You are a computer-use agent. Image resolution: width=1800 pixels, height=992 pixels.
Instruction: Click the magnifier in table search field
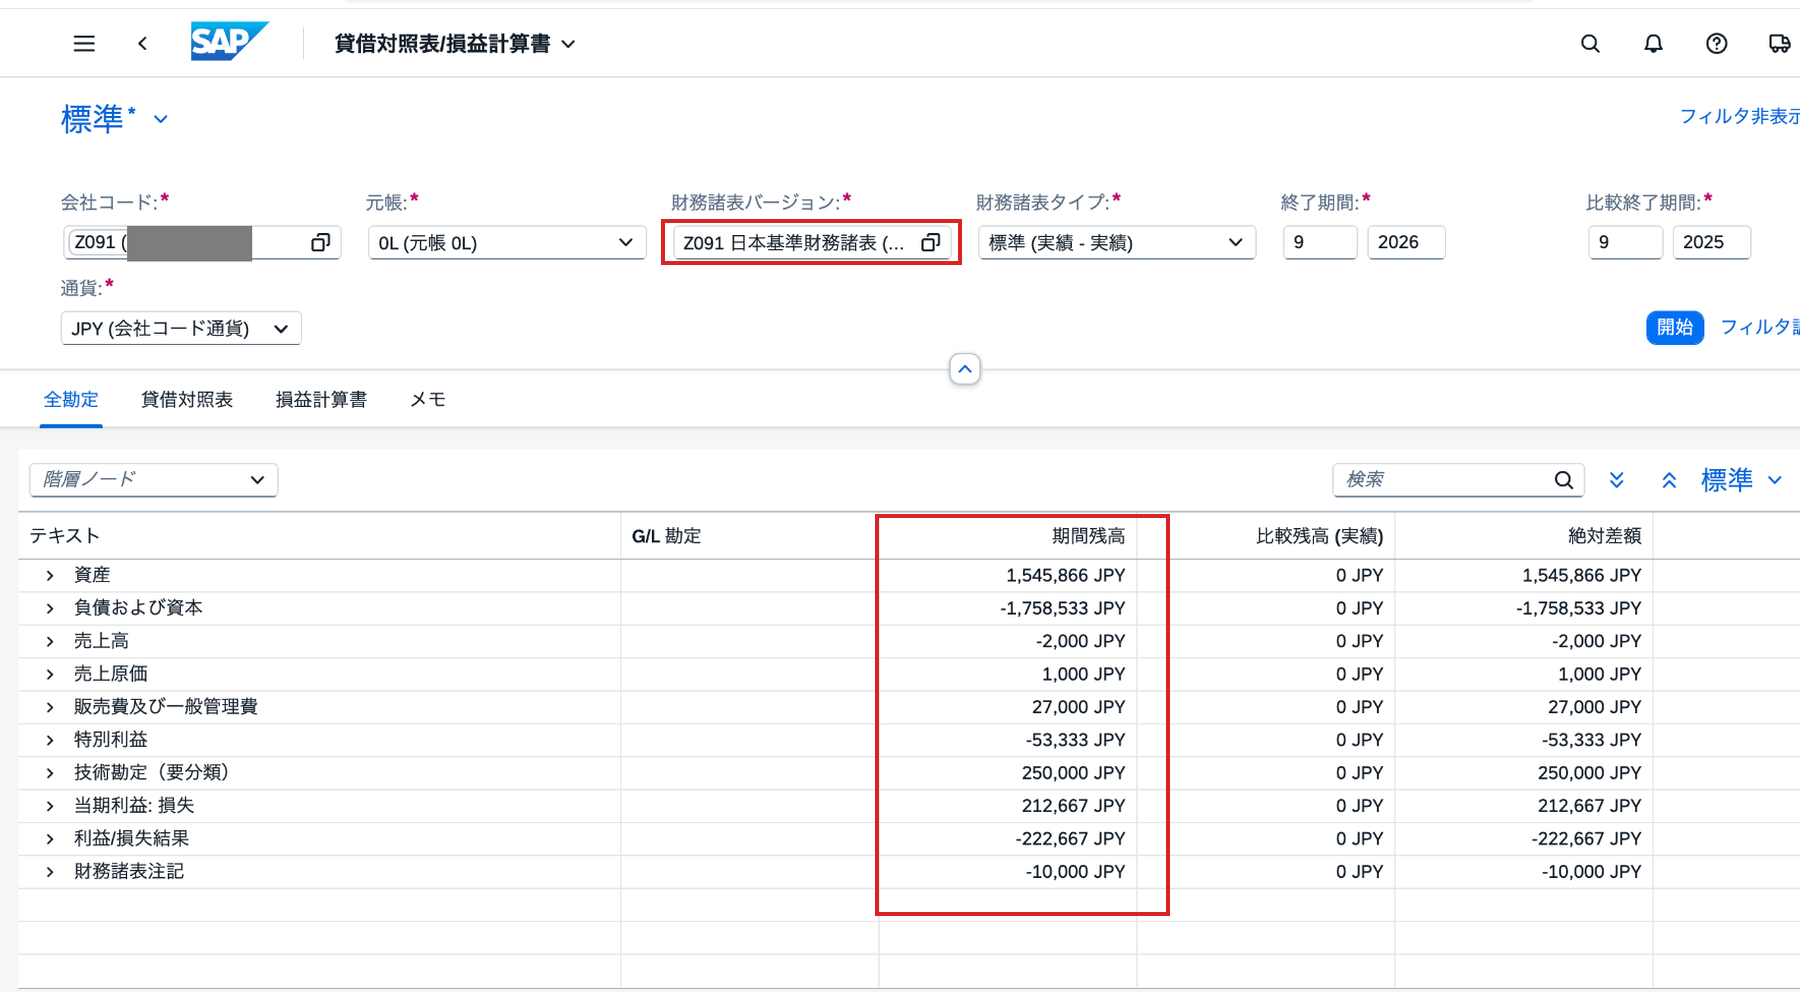click(x=1564, y=480)
